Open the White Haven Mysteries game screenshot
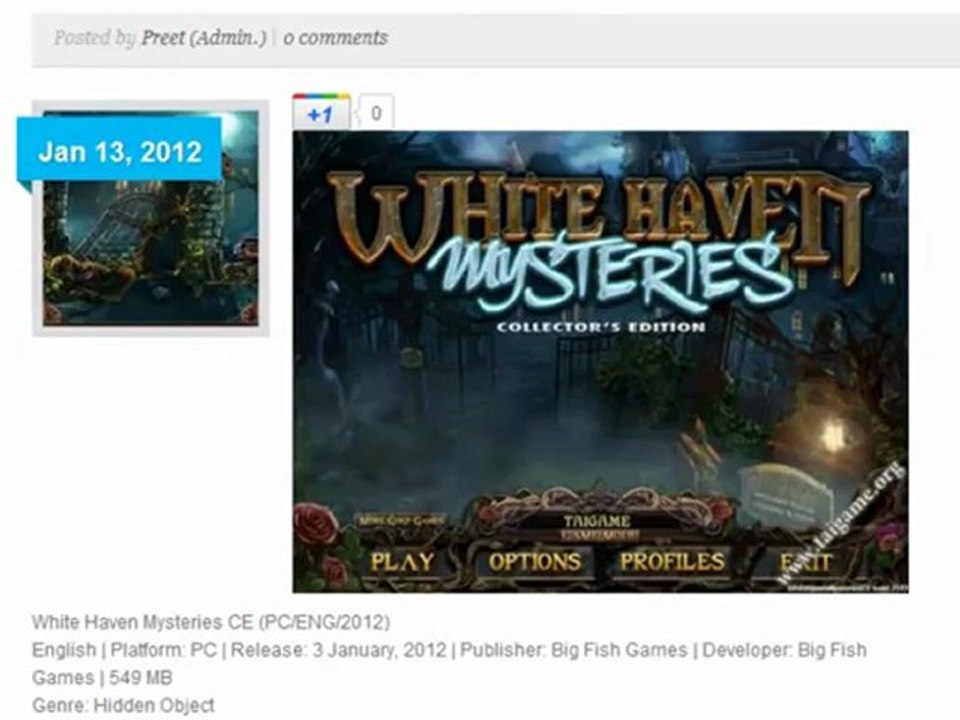 tap(601, 362)
